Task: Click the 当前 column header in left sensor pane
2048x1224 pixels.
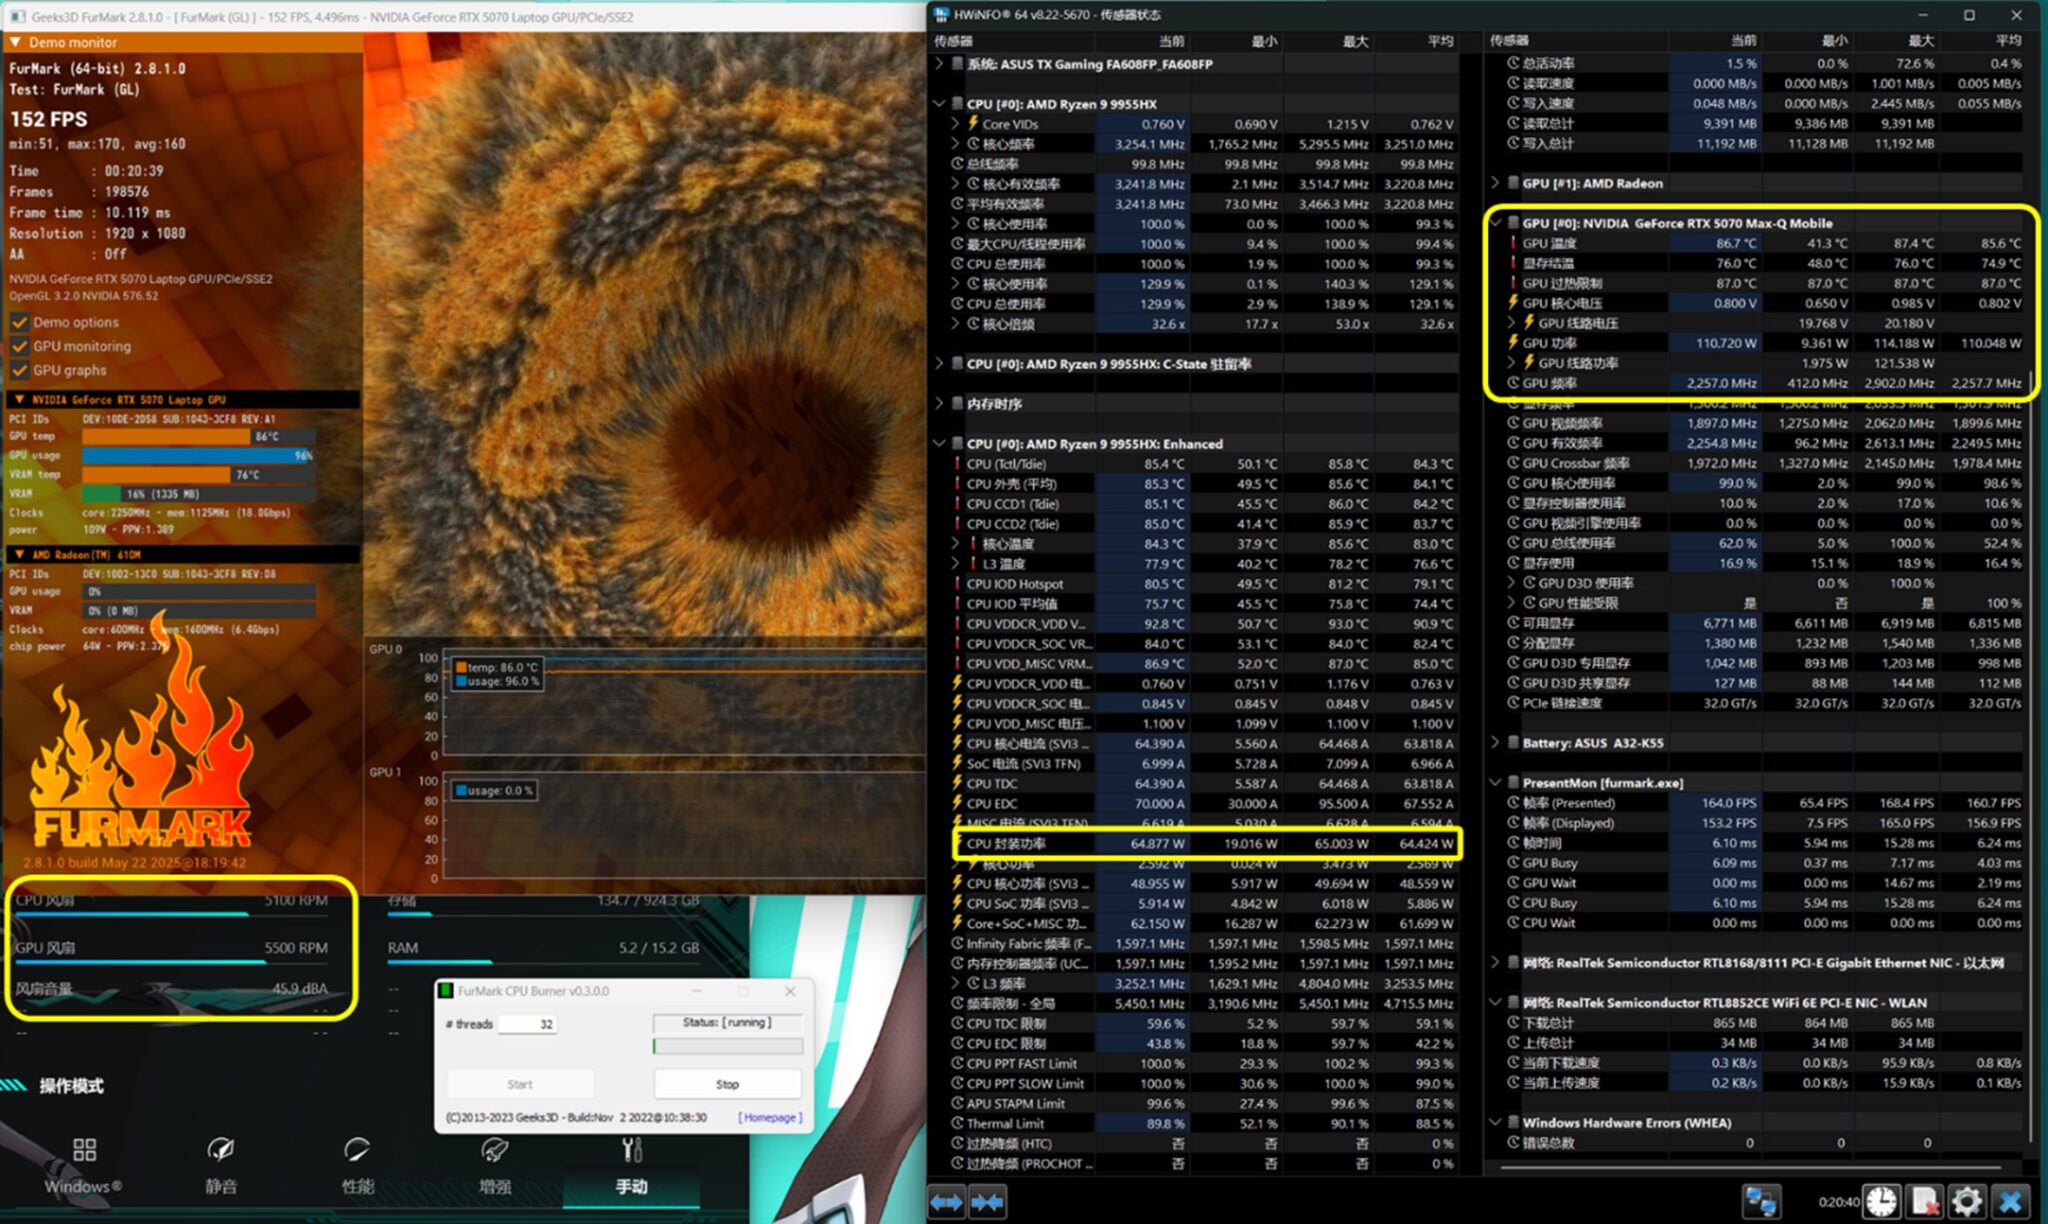Action: (1171, 41)
